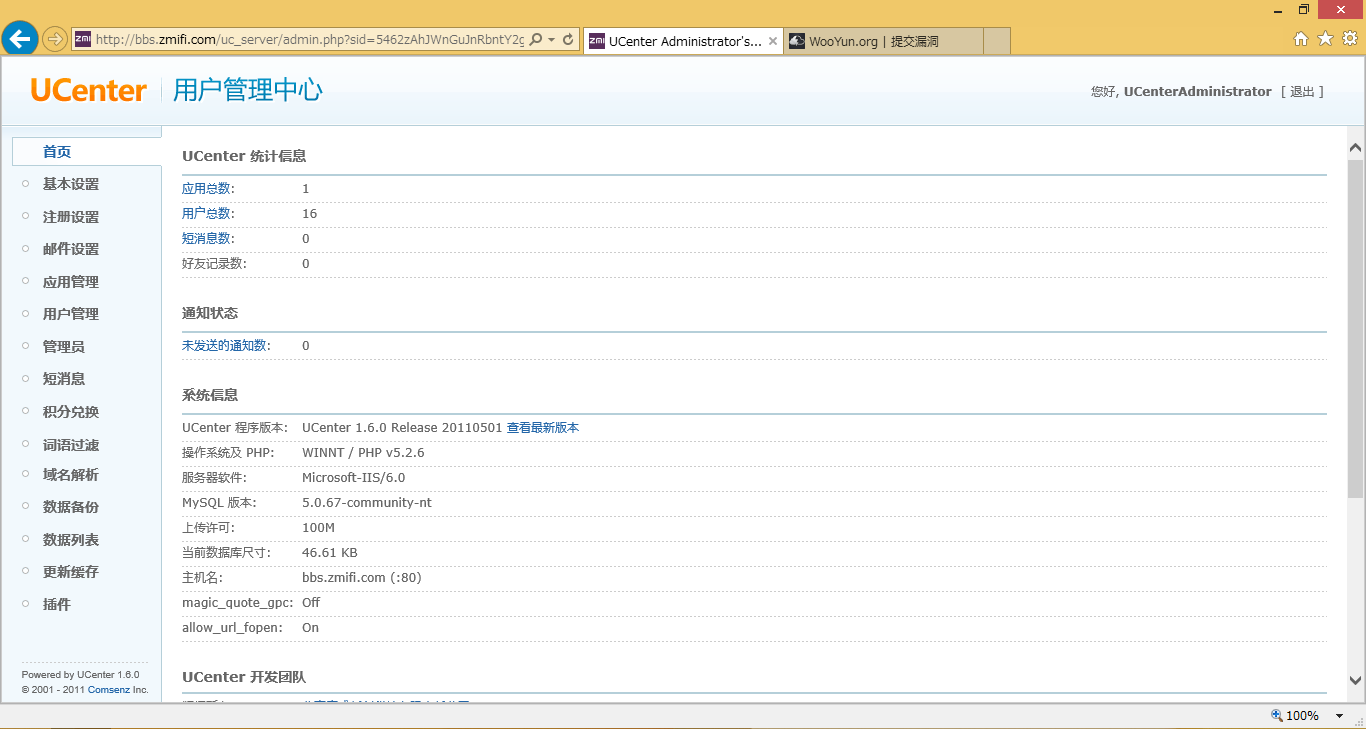Open 管理员 in sidebar menu

64,347
